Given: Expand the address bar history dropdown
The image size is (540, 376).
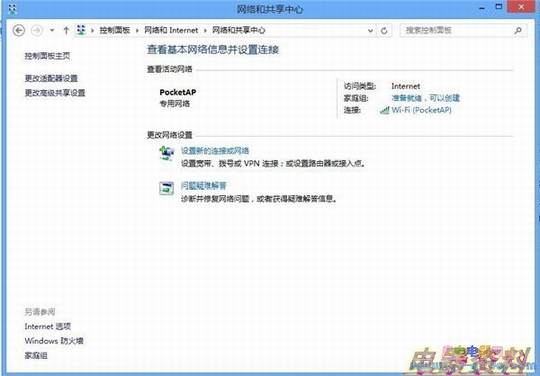Looking at the screenshot, I should point(370,31).
